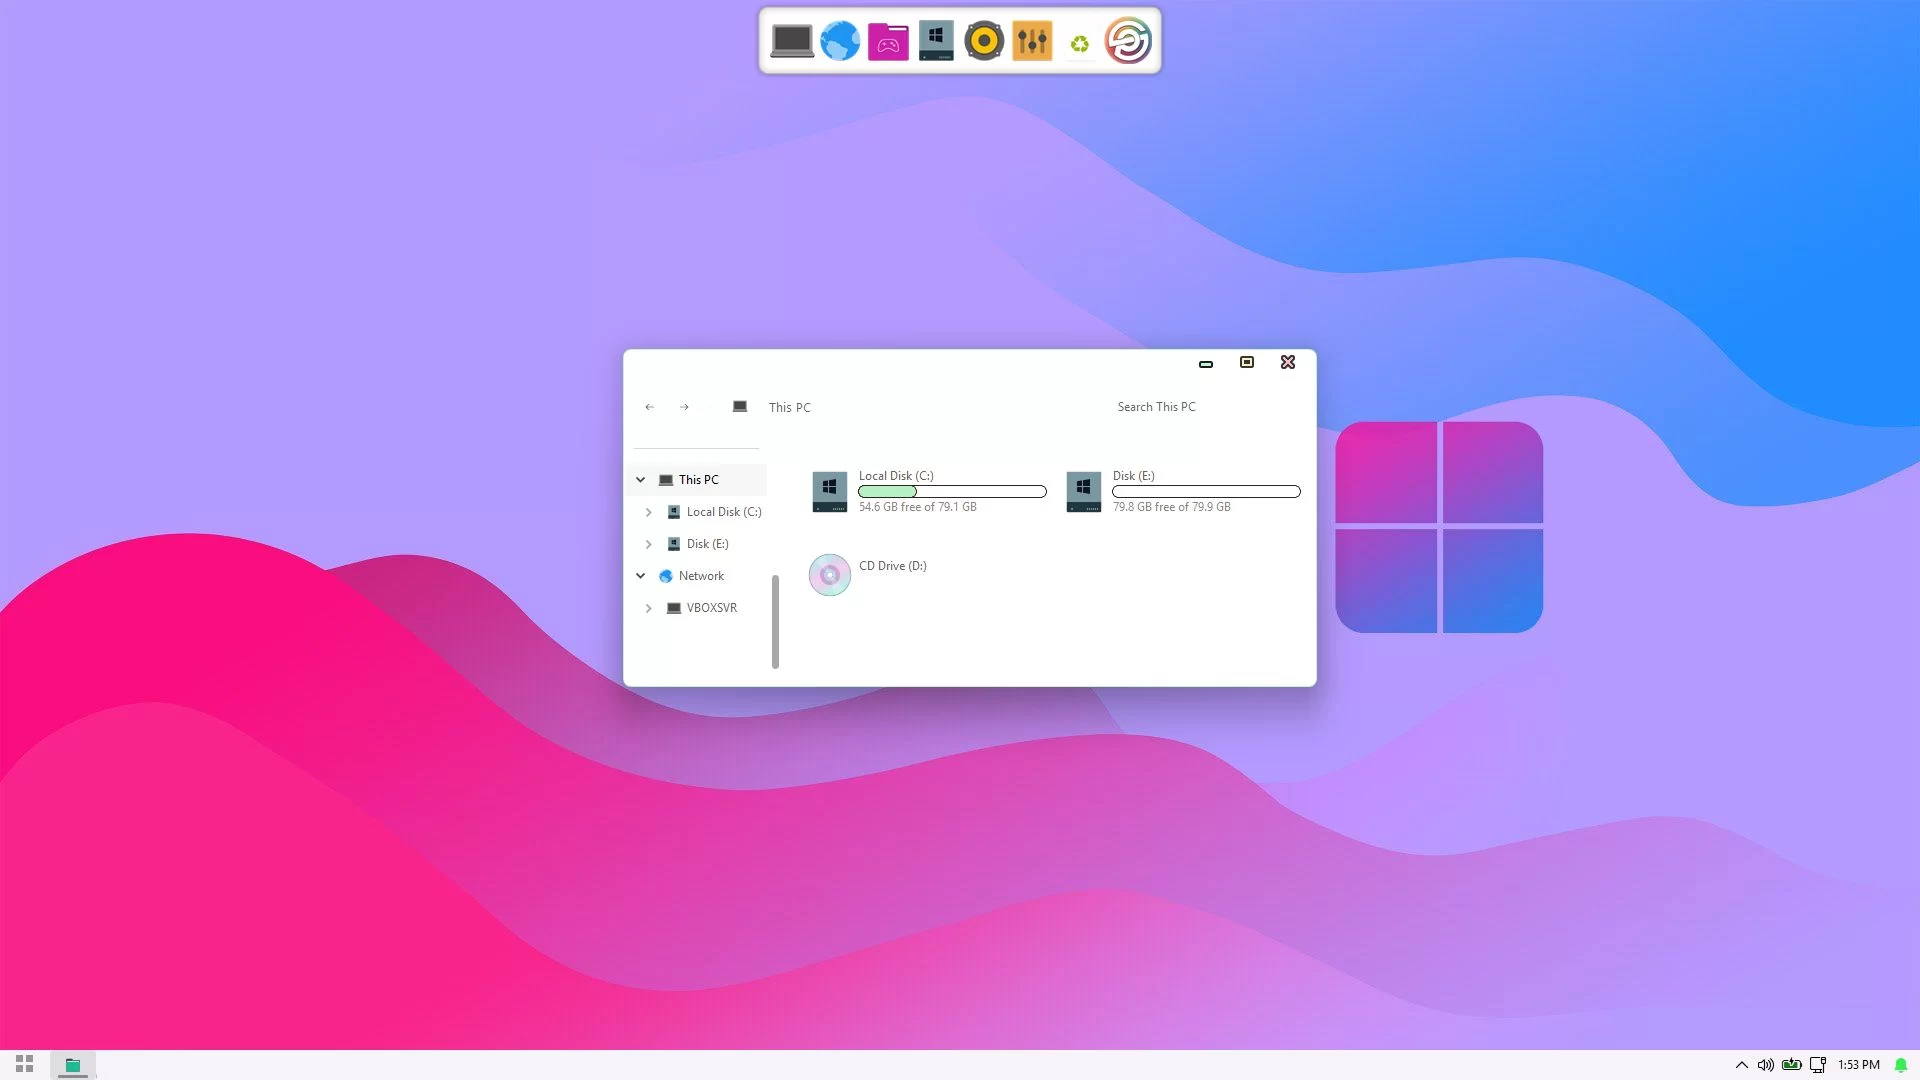Click the Disk (E:) usage bar
Image resolution: width=1920 pixels, height=1080 pixels.
pyautogui.click(x=1206, y=491)
